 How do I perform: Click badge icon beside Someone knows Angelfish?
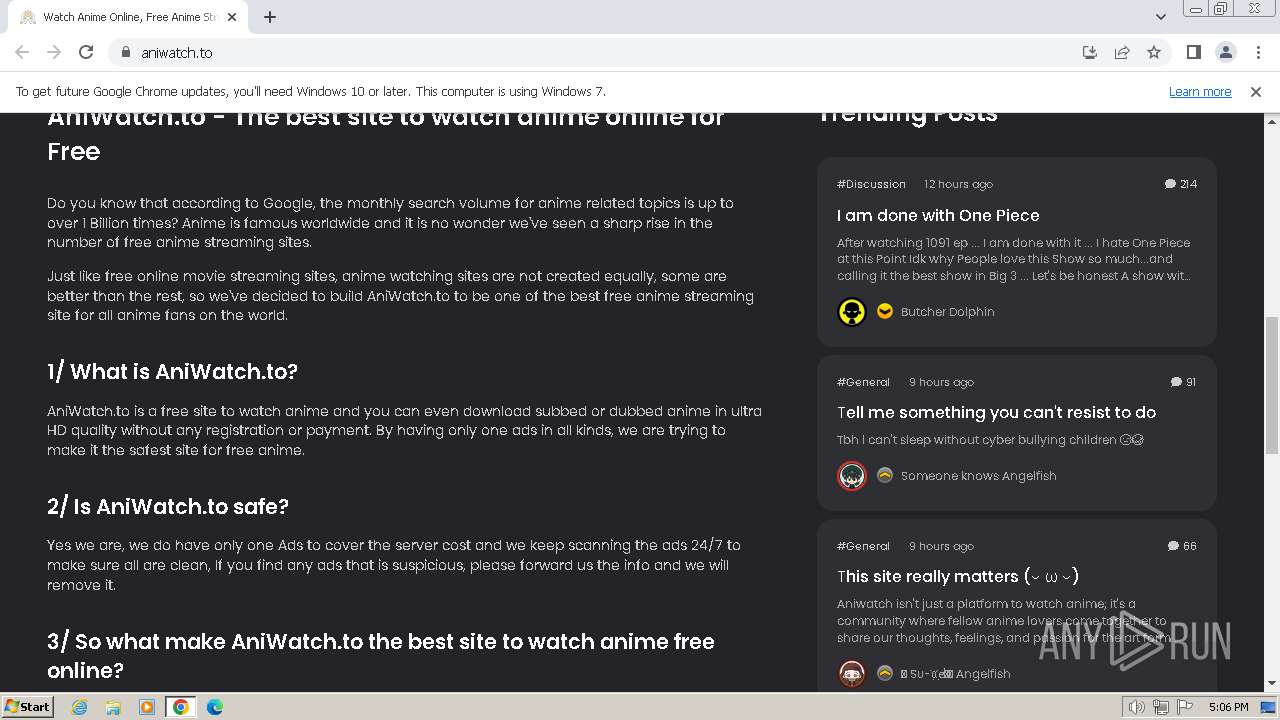pos(884,475)
